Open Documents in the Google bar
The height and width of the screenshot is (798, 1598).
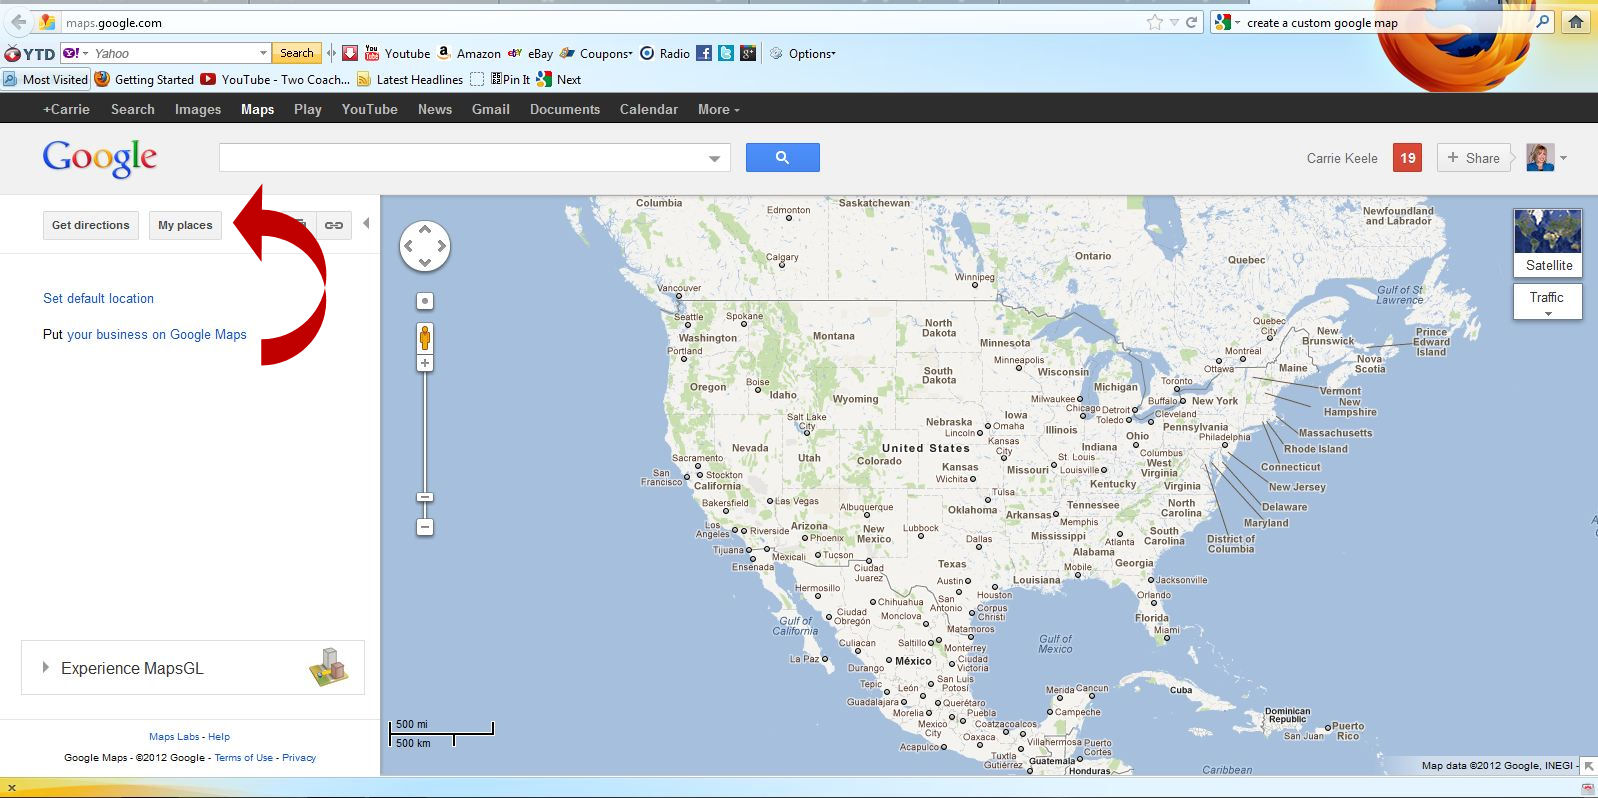pos(565,109)
